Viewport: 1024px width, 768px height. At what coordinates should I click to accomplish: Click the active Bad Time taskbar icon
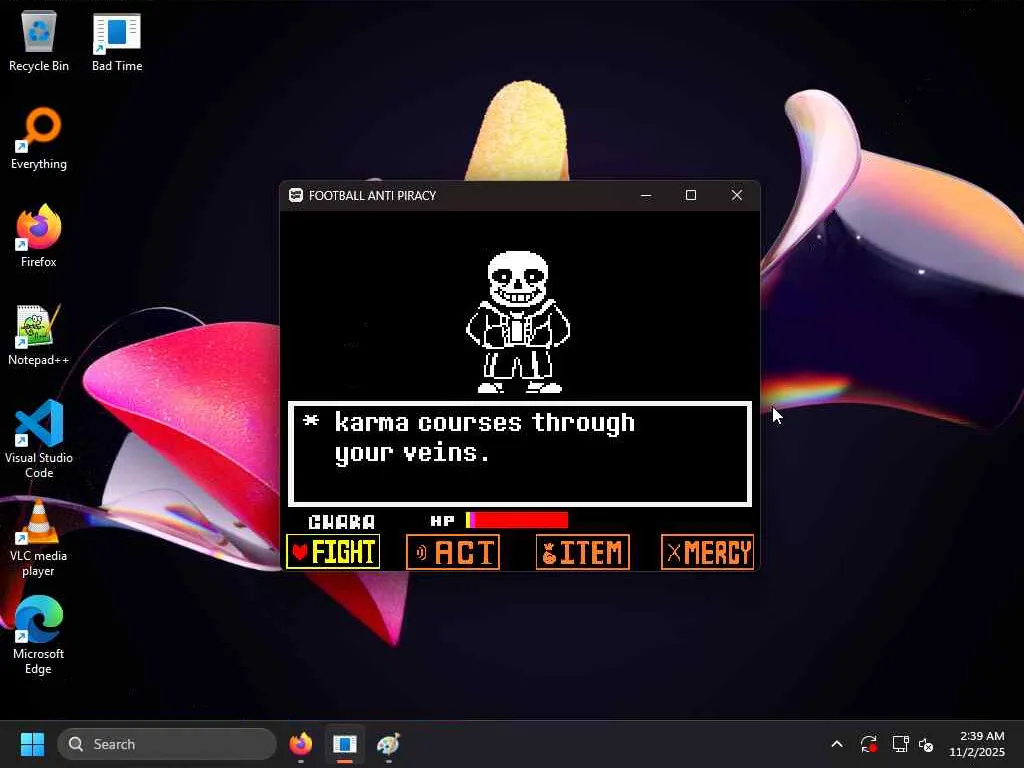point(345,744)
